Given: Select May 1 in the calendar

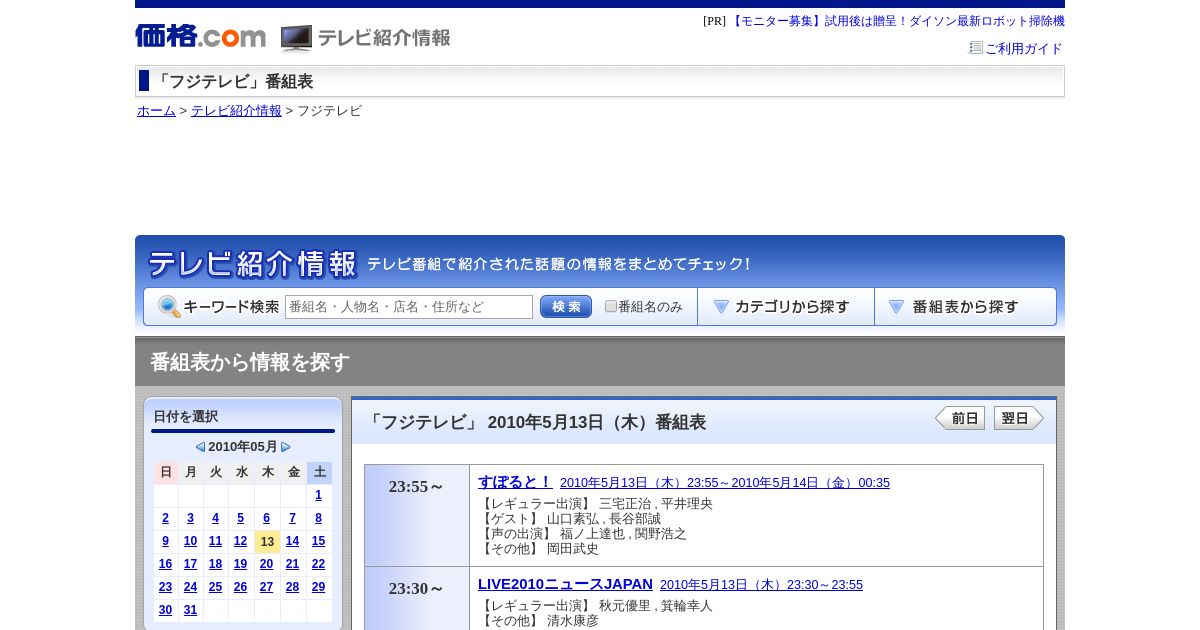Looking at the screenshot, I should pyautogui.click(x=318, y=495).
